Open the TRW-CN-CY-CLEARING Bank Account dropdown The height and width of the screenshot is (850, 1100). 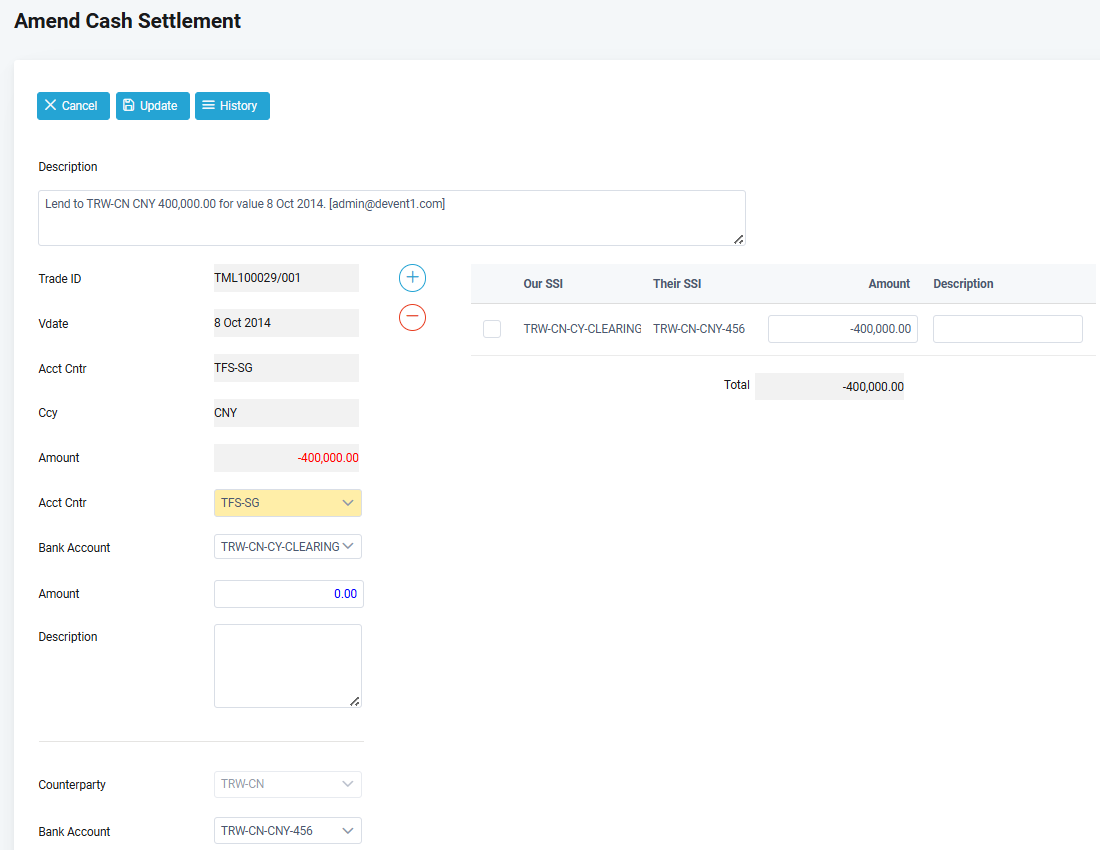coord(288,547)
